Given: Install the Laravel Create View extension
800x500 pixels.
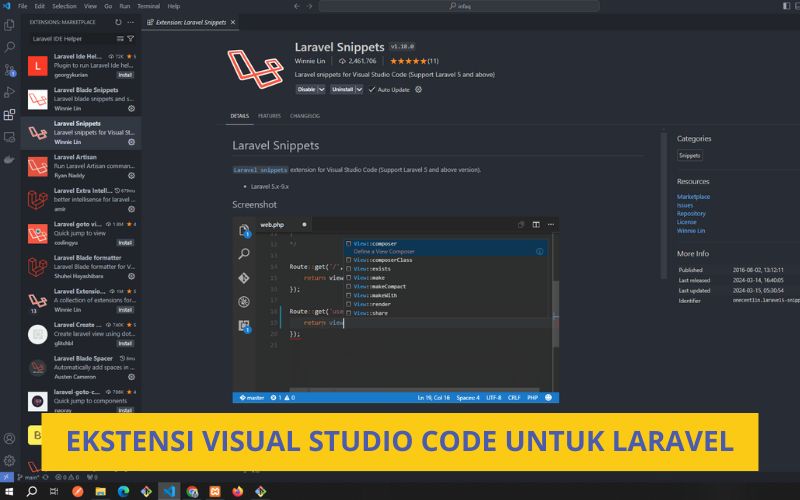Looking at the screenshot, I should (x=125, y=343).
